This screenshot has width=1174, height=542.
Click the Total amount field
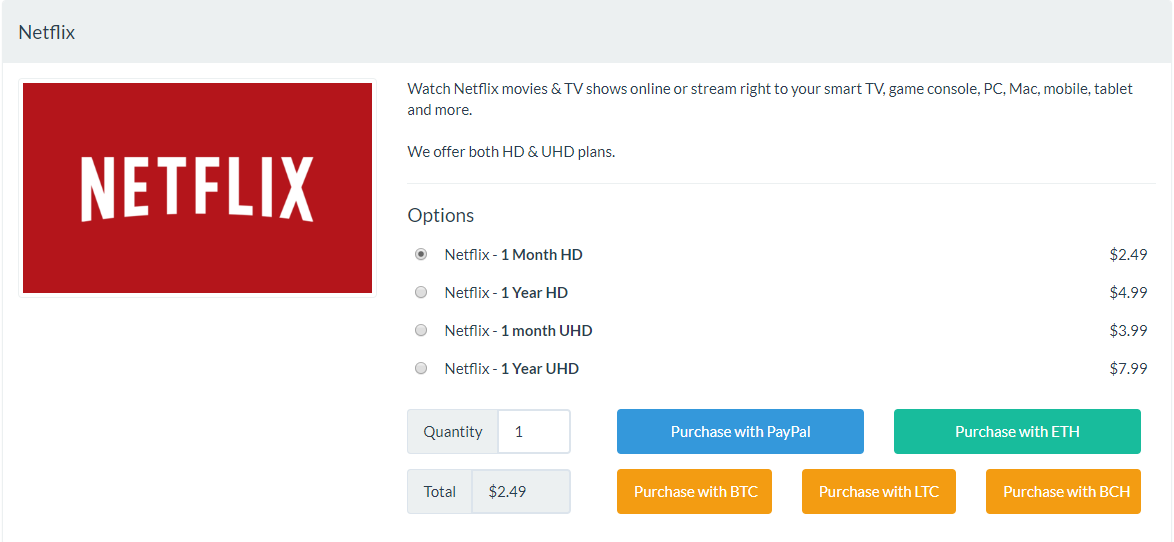(x=520, y=492)
